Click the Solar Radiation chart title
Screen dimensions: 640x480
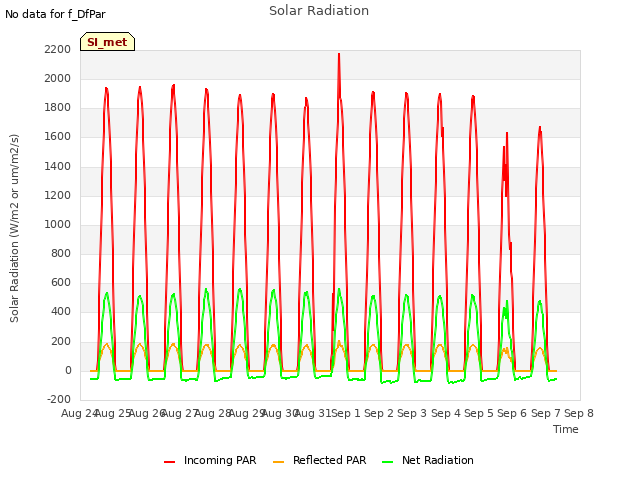click(319, 11)
